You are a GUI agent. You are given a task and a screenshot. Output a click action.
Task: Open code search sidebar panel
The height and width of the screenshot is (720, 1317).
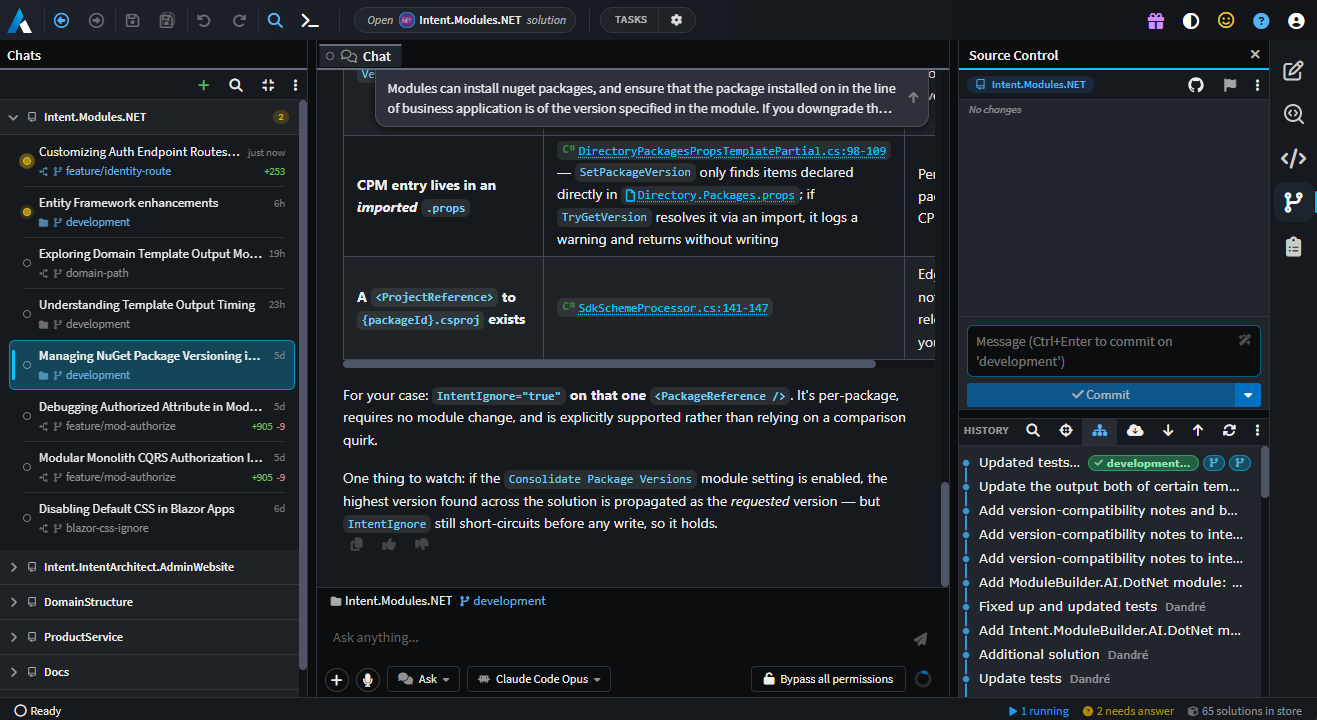[x=1294, y=114]
